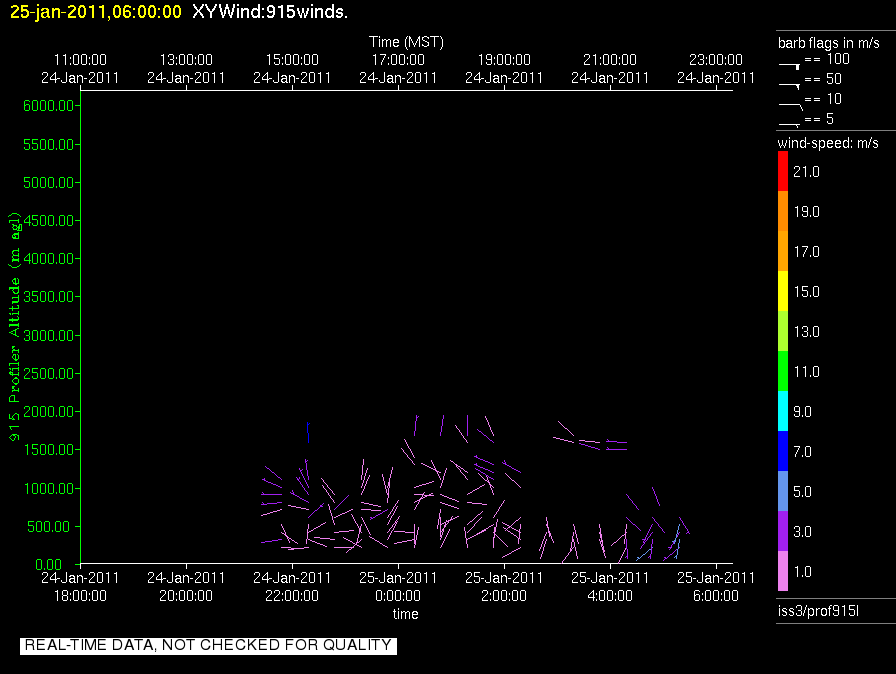The width and height of the screenshot is (896, 674).
Task: Click the 1000.00 altitude label
Action: point(49,488)
